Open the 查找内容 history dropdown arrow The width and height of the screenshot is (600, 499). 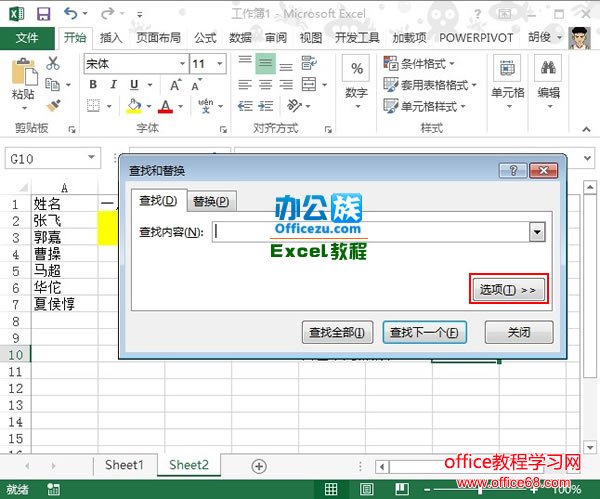537,232
